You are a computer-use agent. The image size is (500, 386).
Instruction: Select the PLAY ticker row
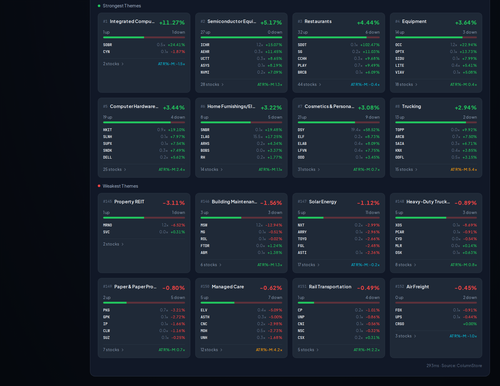pyautogui.click(x=339, y=65)
